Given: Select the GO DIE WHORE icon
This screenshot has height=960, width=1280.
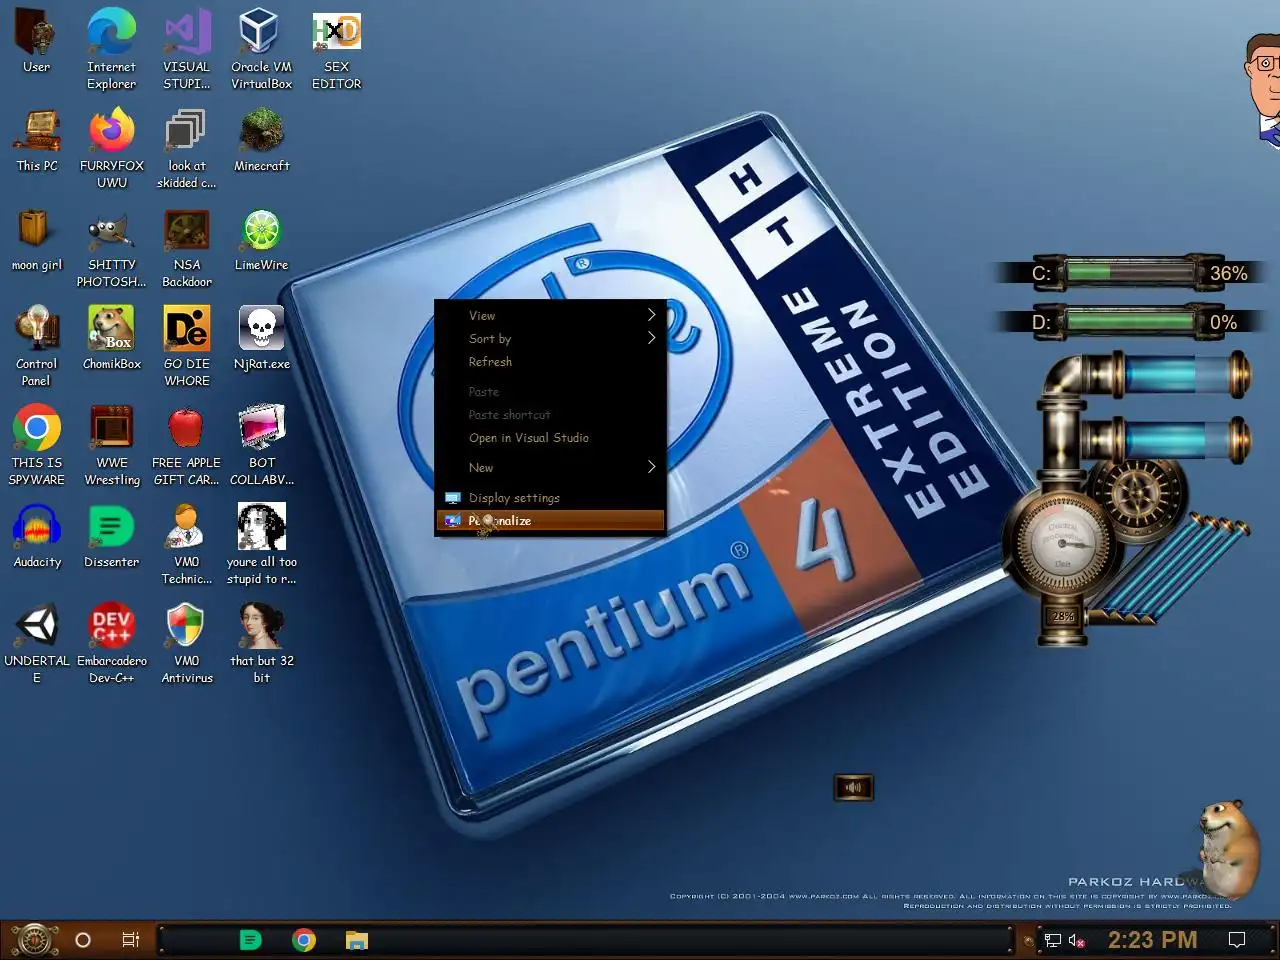Looking at the screenshot, I should 187,346.
